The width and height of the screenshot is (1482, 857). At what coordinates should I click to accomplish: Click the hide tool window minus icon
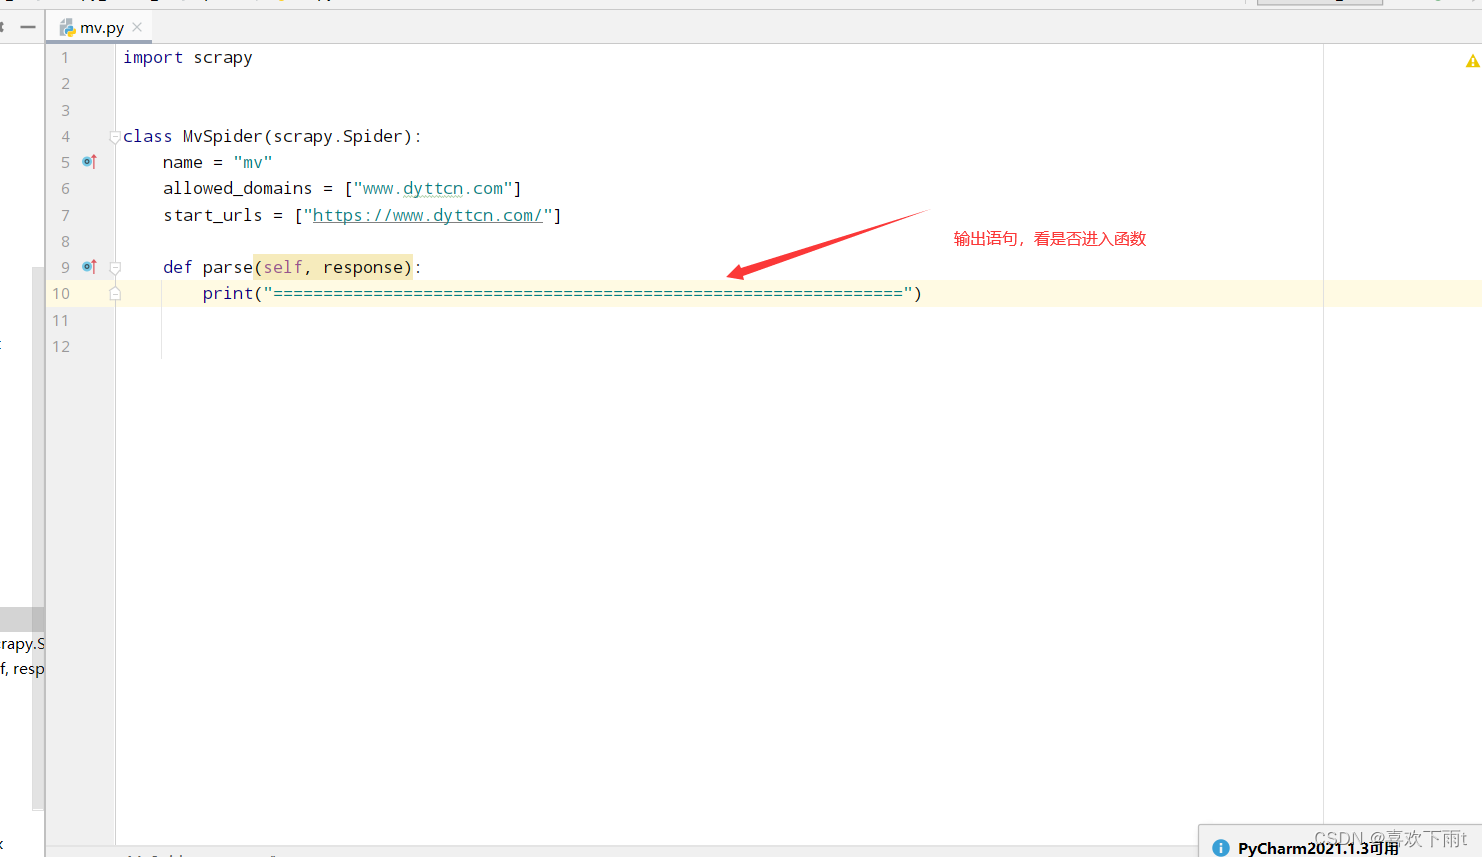click(x=28, y=27)
